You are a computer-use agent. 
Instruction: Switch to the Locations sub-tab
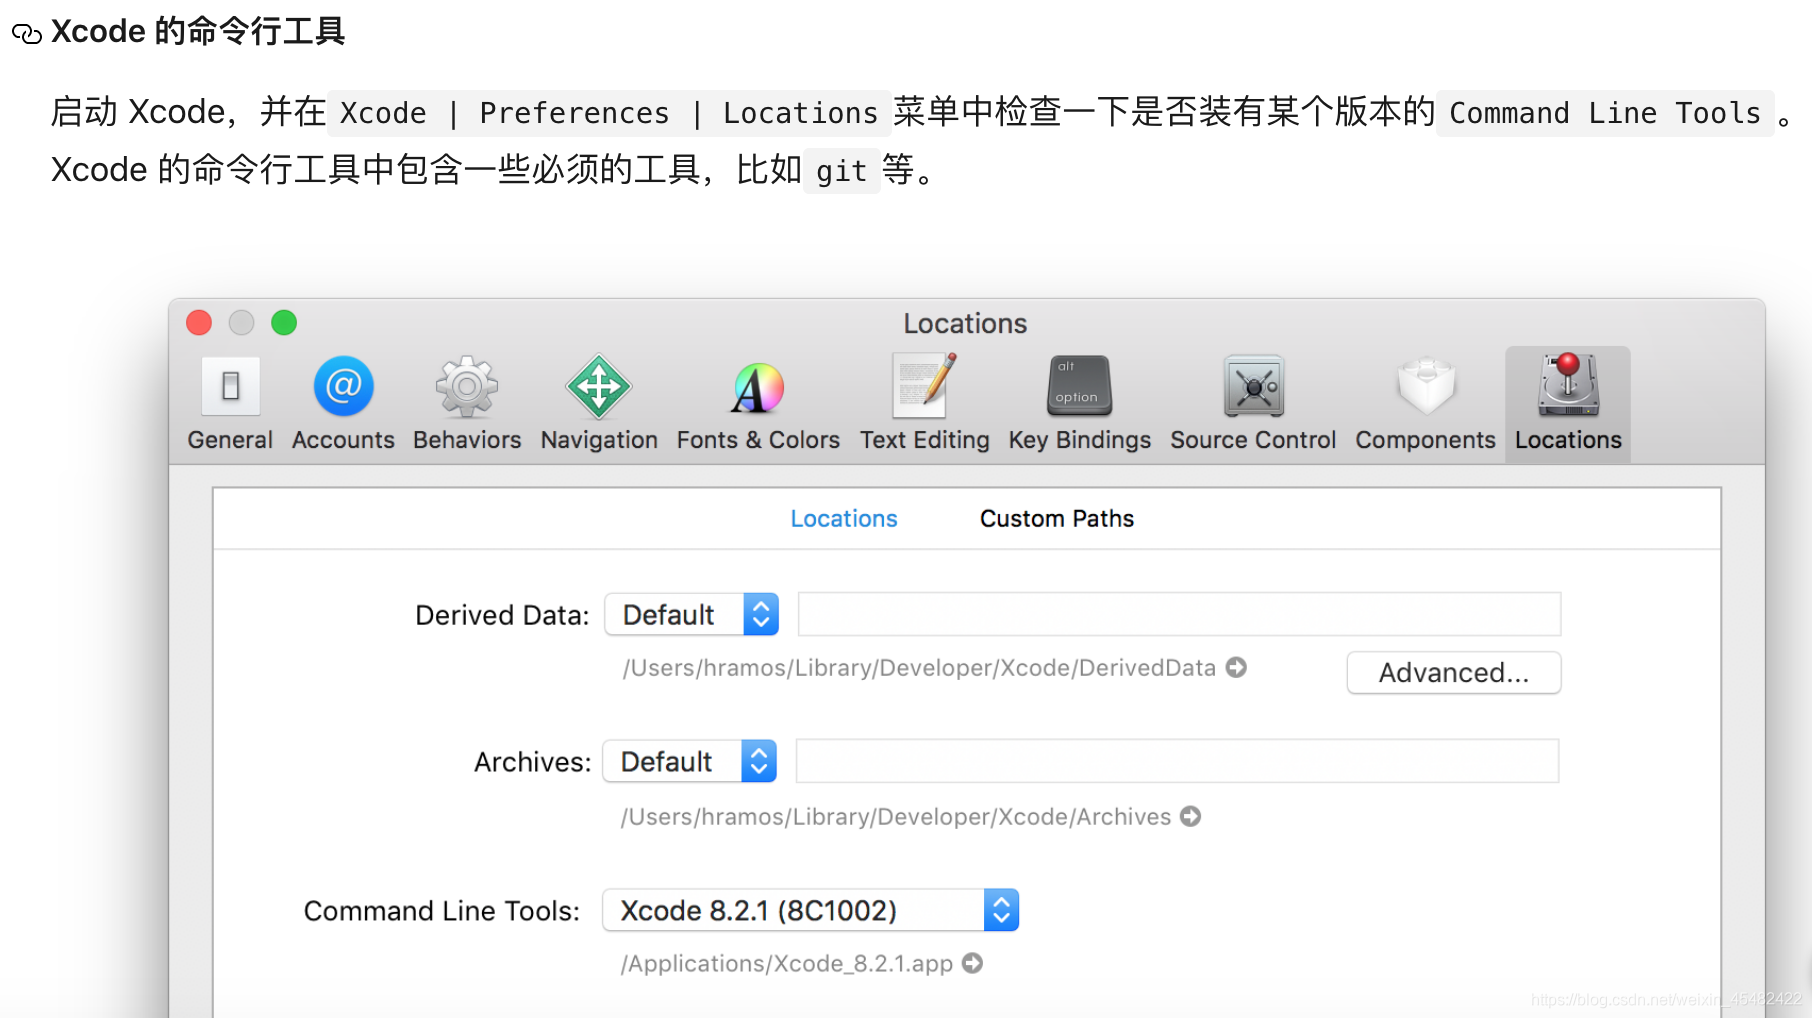tap(844, 519)
